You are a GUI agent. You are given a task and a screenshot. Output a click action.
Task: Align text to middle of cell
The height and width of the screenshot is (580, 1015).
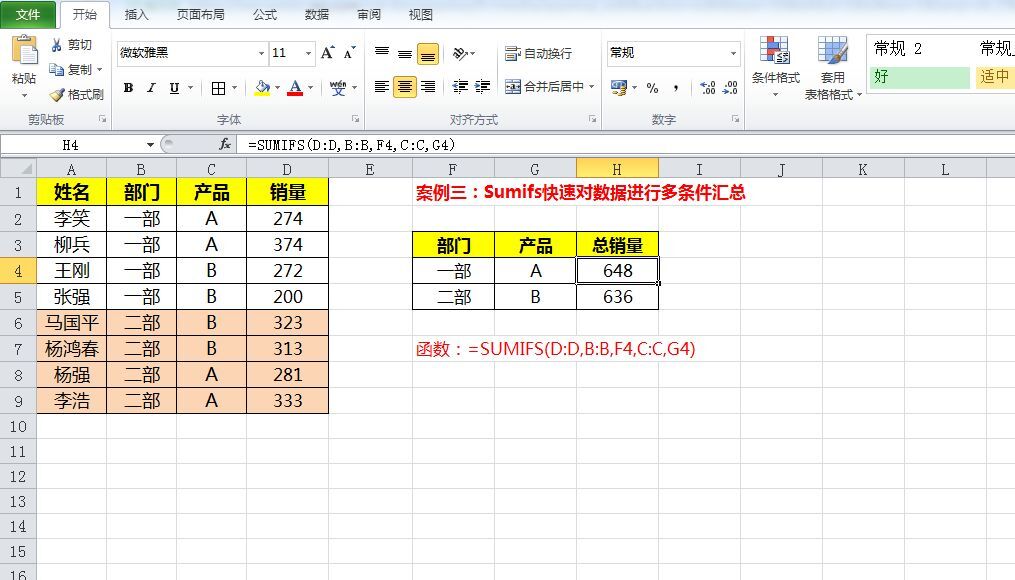[x=405, y=53]
